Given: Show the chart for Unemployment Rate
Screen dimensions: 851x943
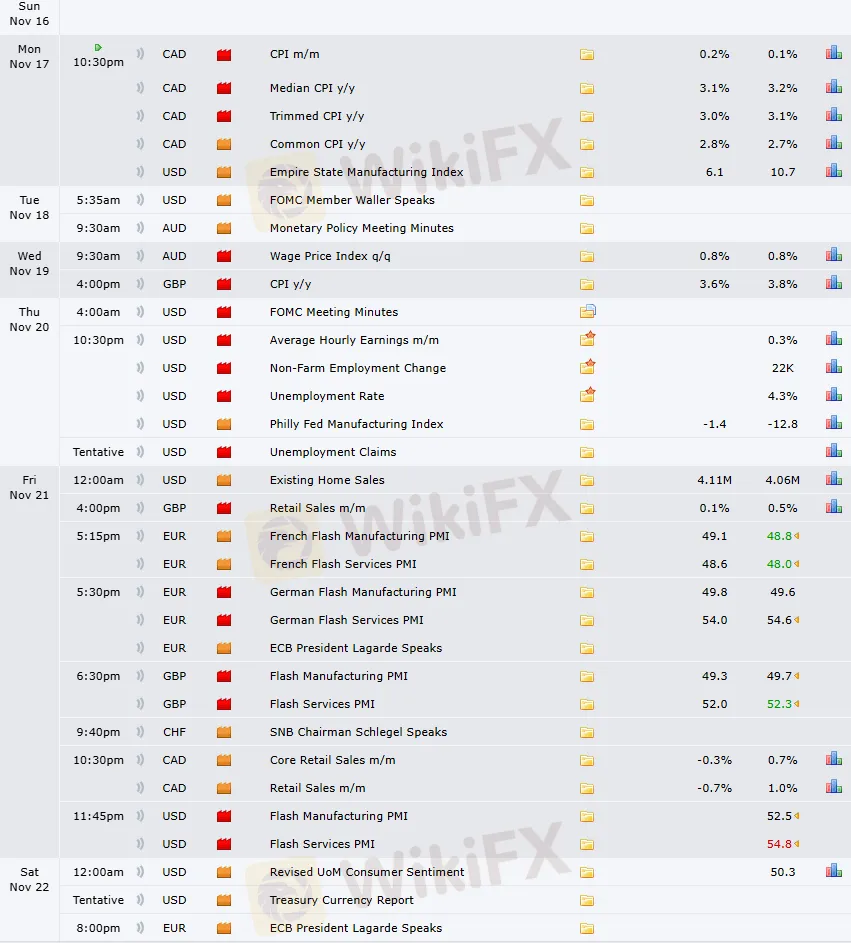Looking at the screenshot, I should click(x=833, y=395).
